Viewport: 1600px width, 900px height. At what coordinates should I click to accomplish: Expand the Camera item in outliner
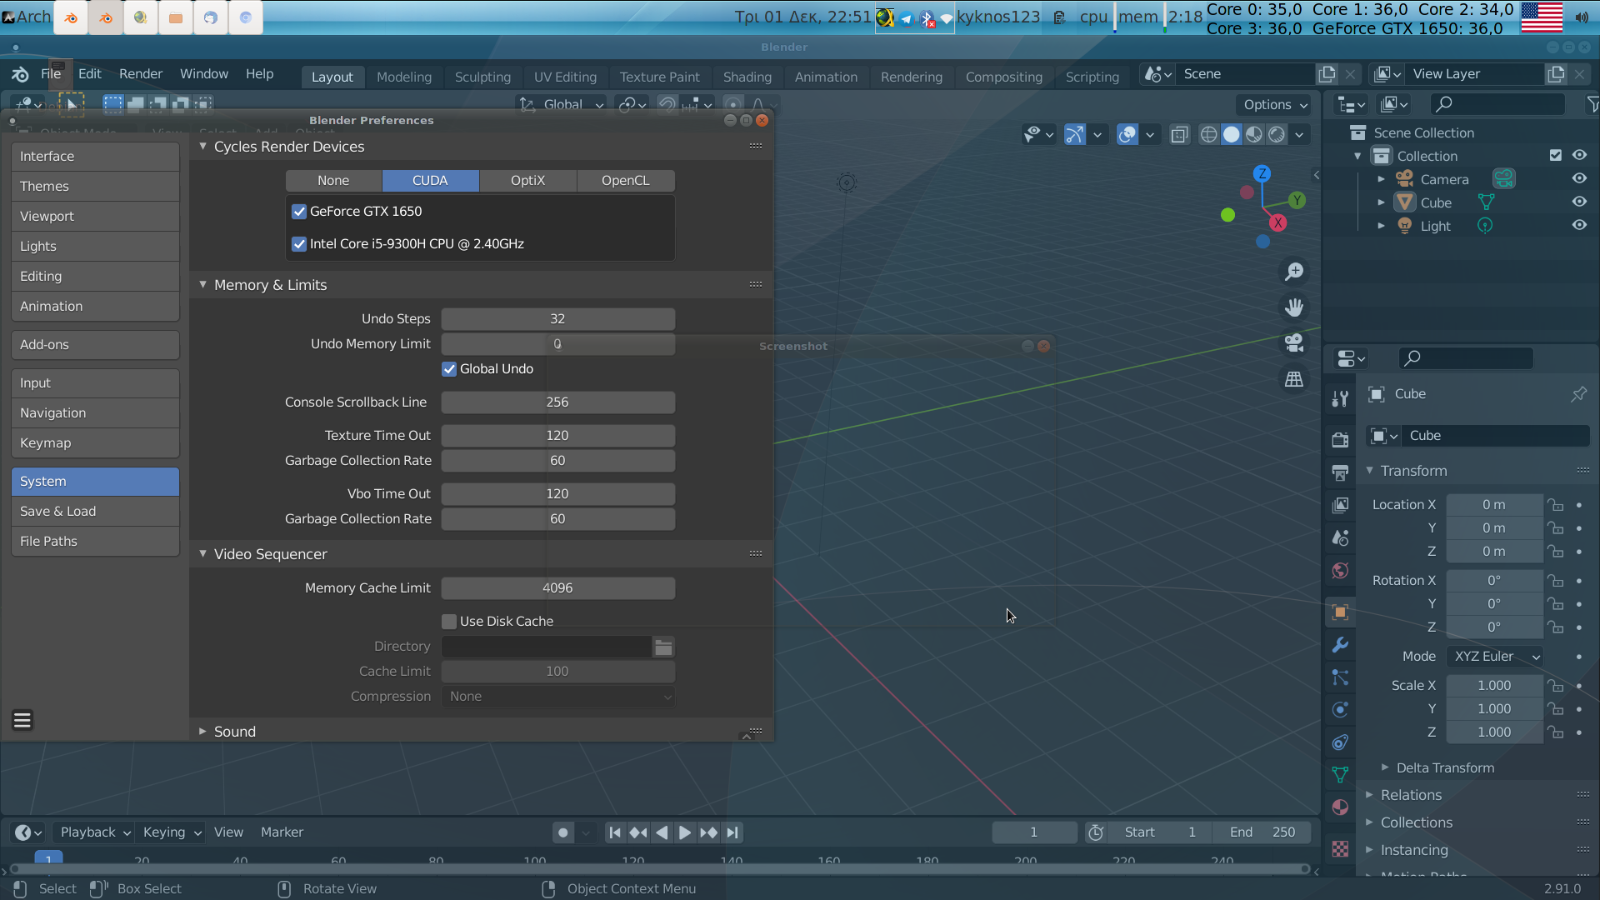(1381, 179)
